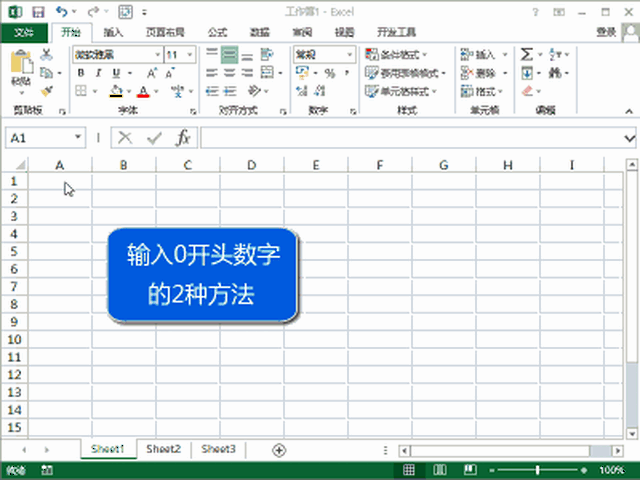640x480 pixels.
Task: Switch to the Data tab
Action: coord(260,32)
